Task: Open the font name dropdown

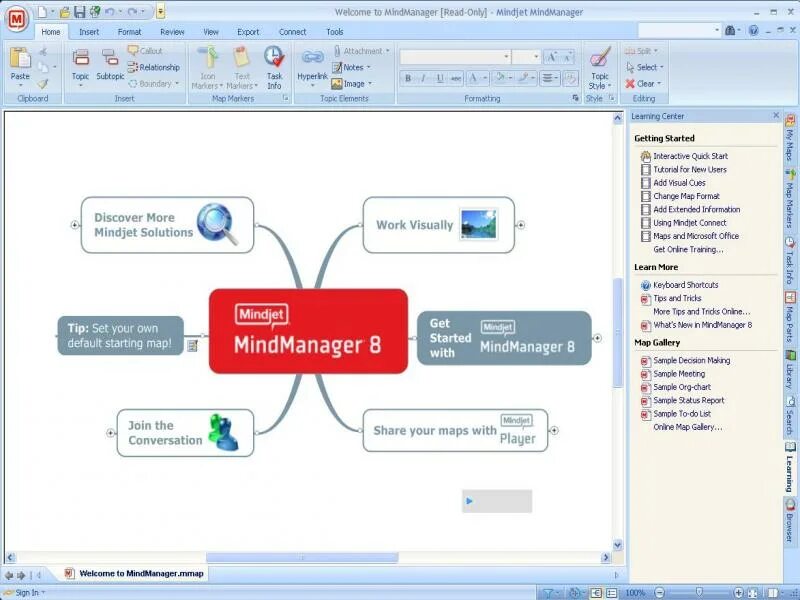Action: (x=506, y=57)
